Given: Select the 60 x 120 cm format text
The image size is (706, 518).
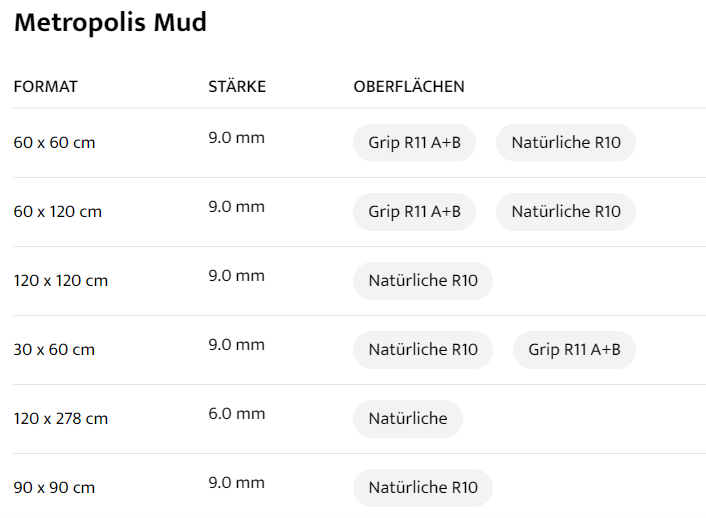Looking at the screenshot, I should coord(58,212).
